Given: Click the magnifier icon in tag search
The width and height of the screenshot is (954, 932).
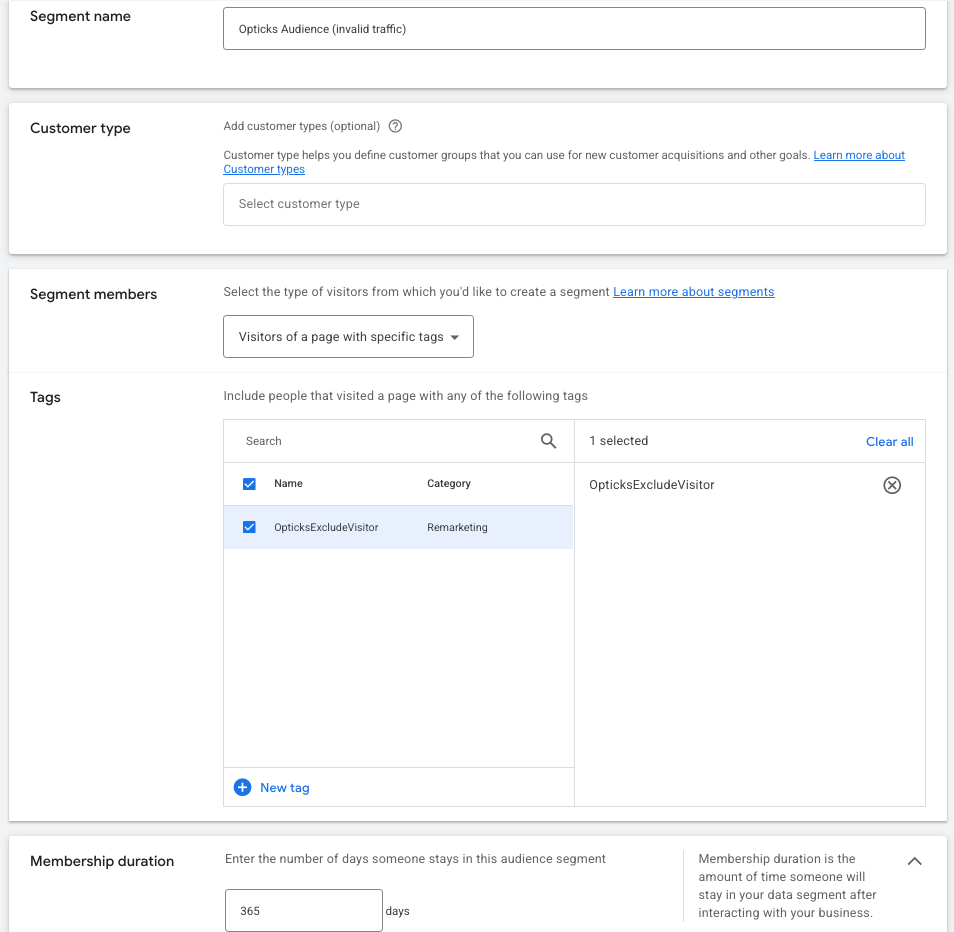Looking at the screenshot, I should tap(548, 441).
